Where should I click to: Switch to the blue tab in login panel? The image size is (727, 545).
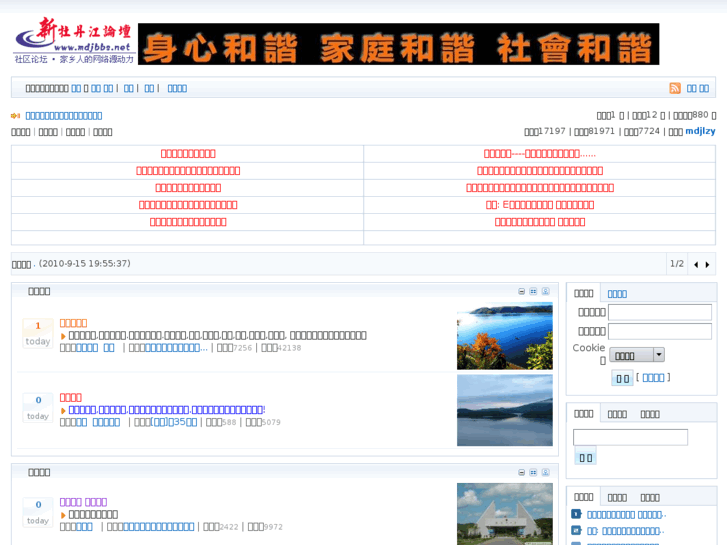coord(617,294)
